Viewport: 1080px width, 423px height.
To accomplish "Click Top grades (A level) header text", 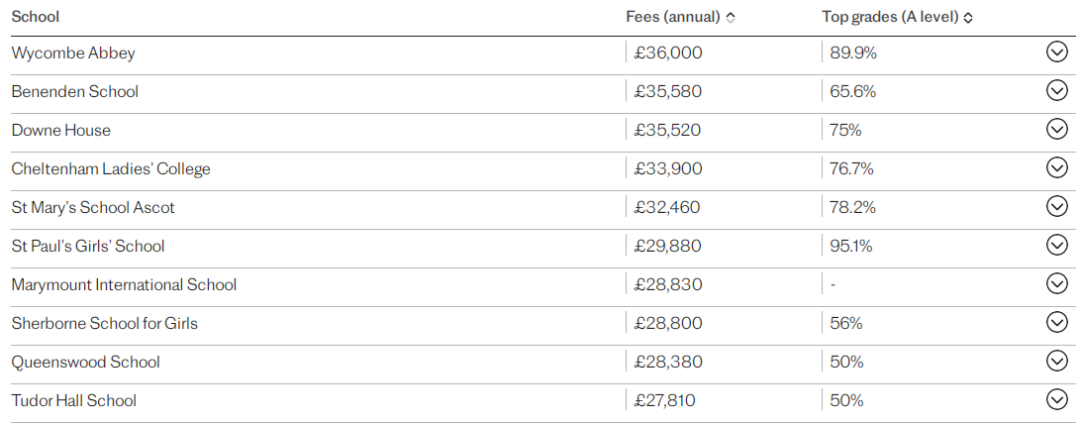I will click(891, 18).
